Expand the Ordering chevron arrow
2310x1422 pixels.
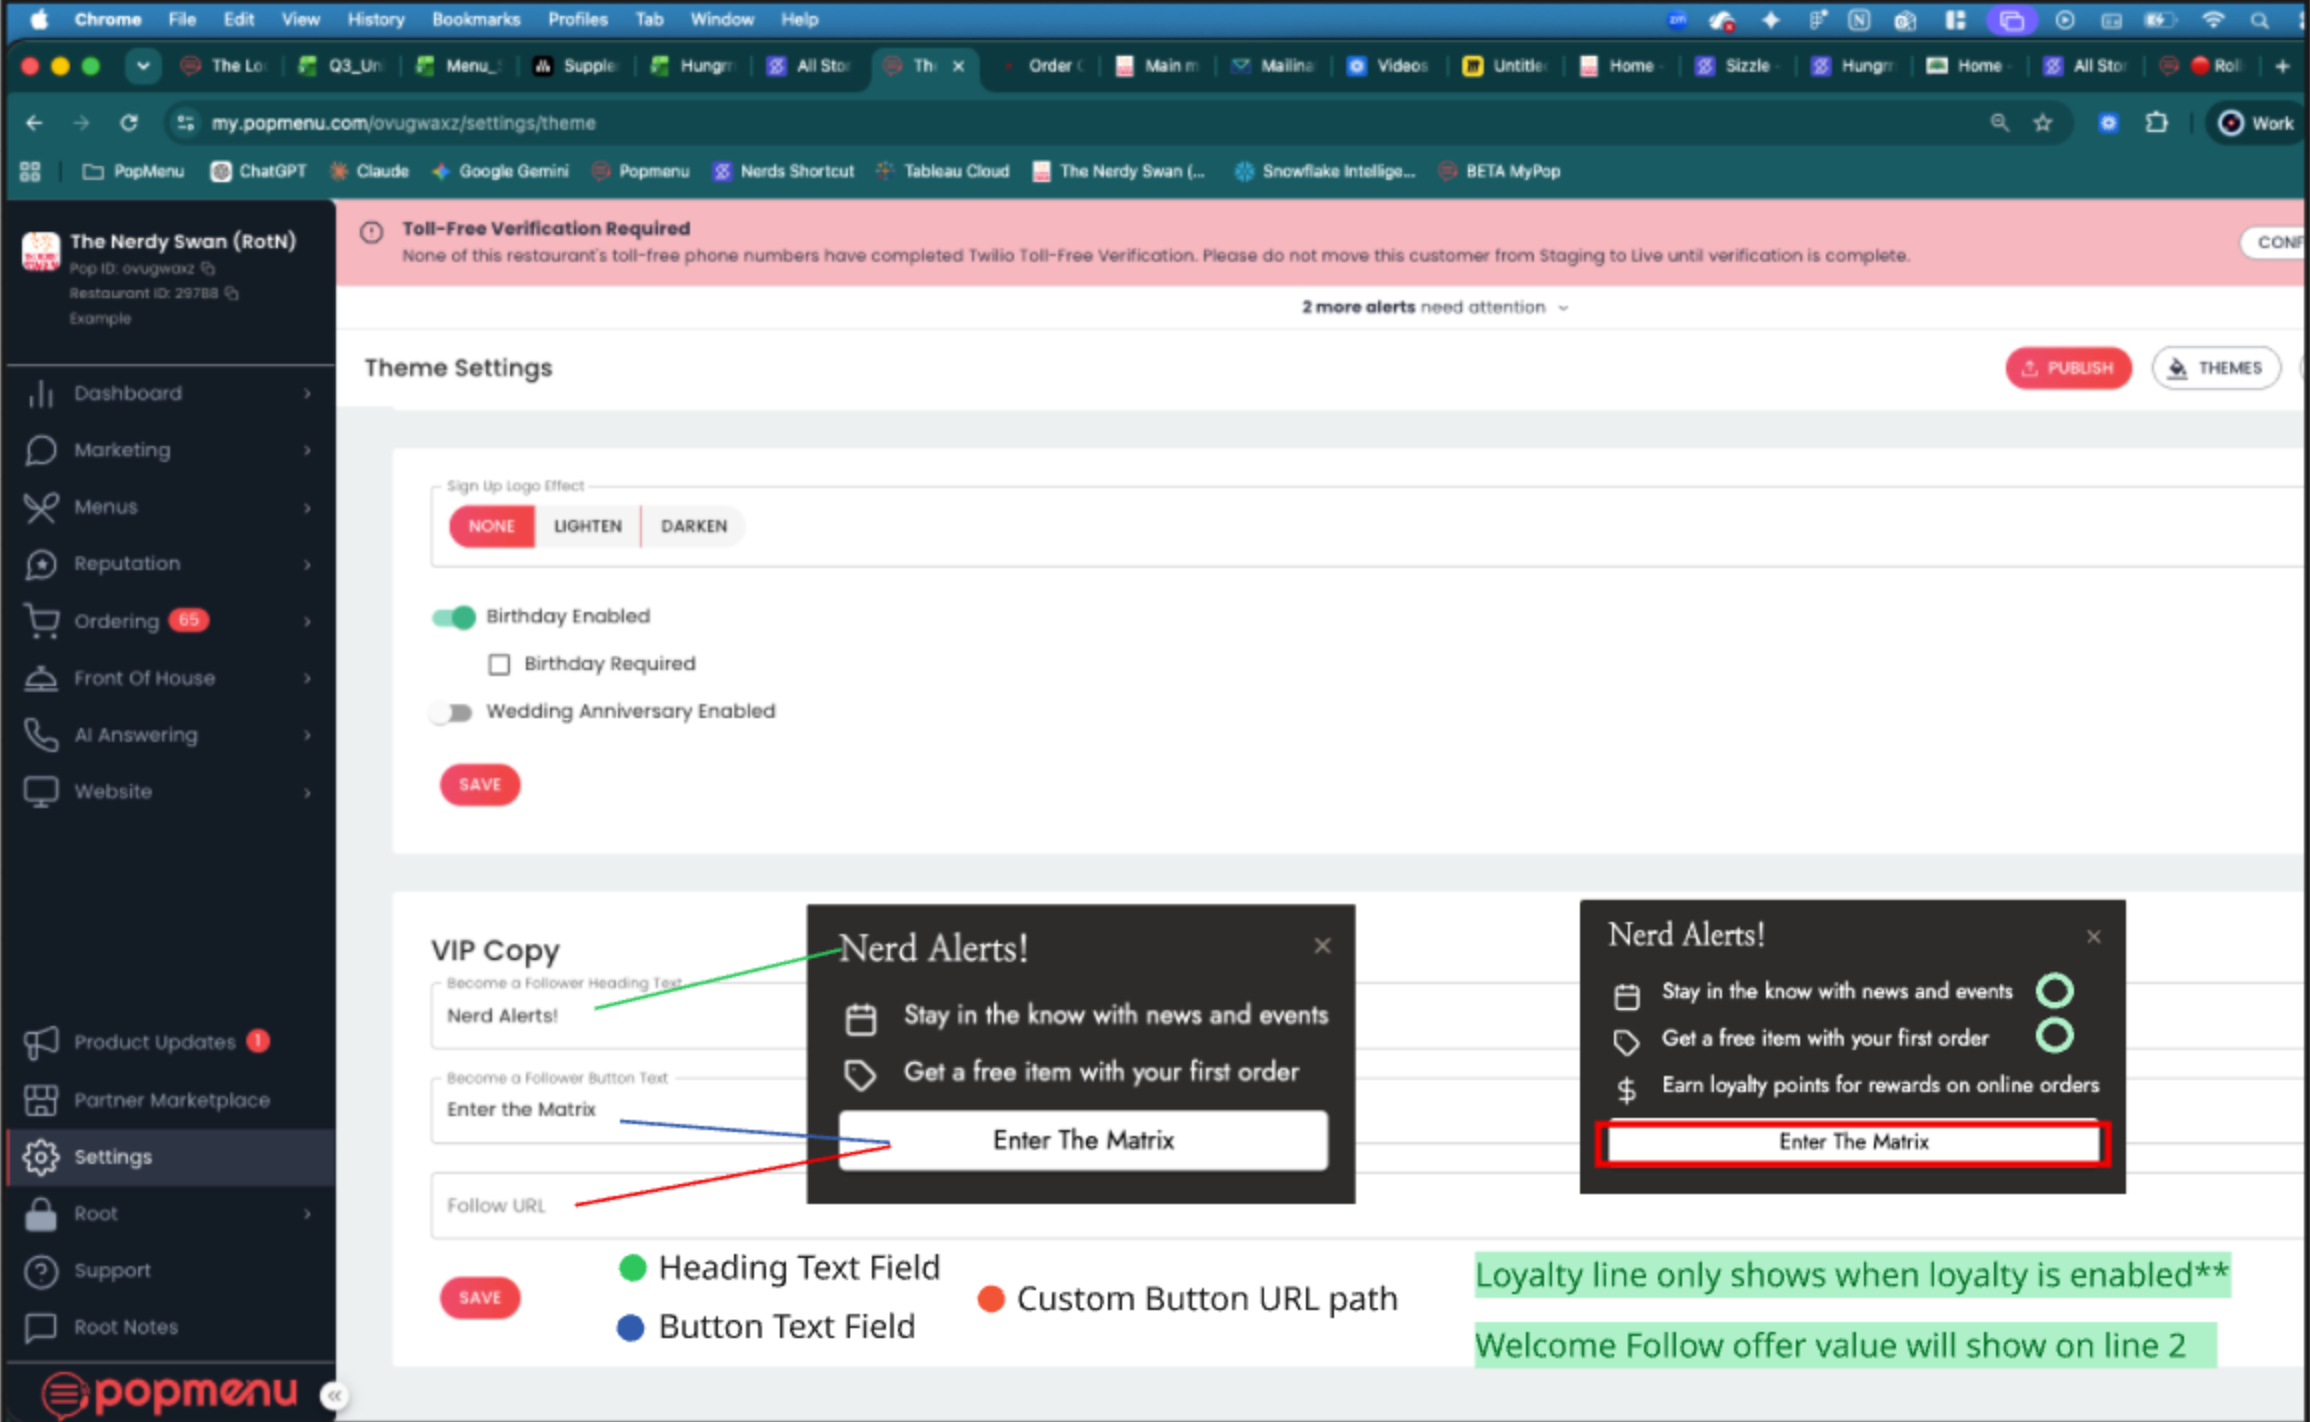(307, 621)
